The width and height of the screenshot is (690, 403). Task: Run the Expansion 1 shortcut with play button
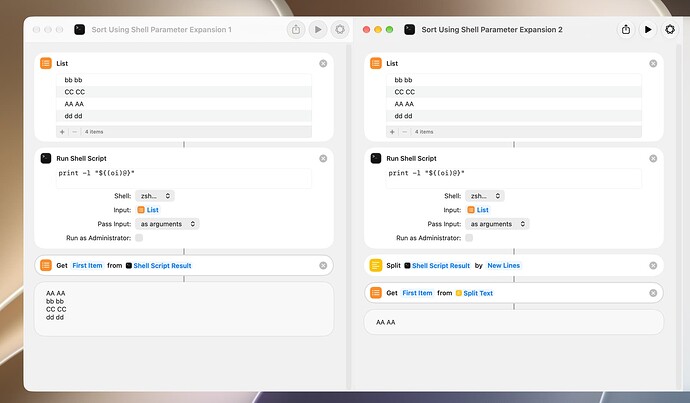(x=318, y=29)
